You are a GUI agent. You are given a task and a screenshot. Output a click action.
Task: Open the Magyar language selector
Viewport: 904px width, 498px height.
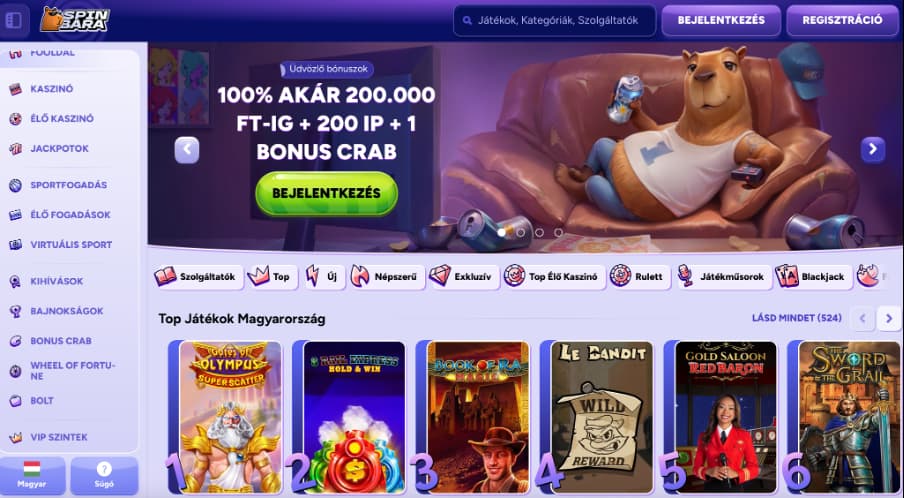(x=32, y=476)
